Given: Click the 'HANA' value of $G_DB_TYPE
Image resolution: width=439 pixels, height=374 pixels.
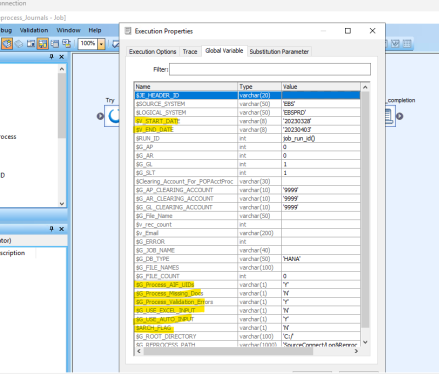Looking at the screenshot, I should tap(292, 259).
